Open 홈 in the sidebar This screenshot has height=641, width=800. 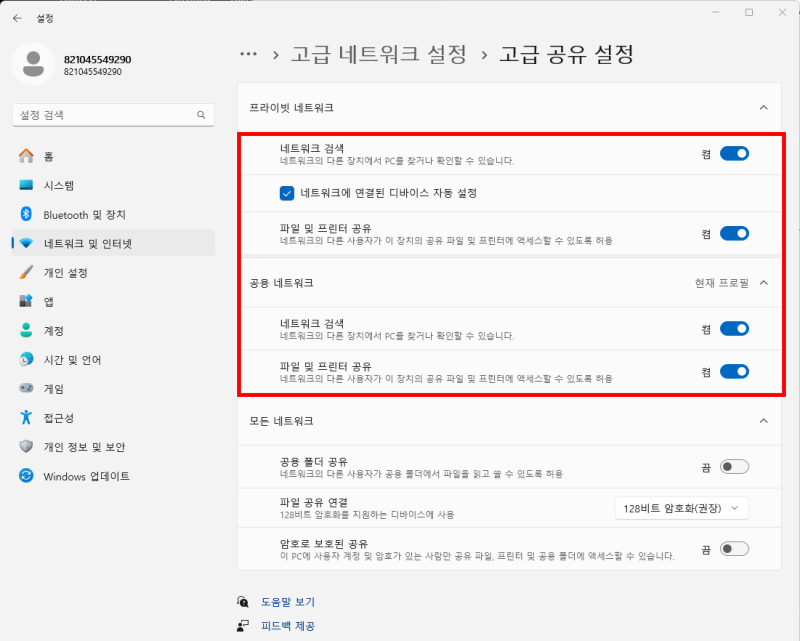(x=113, y=156)
